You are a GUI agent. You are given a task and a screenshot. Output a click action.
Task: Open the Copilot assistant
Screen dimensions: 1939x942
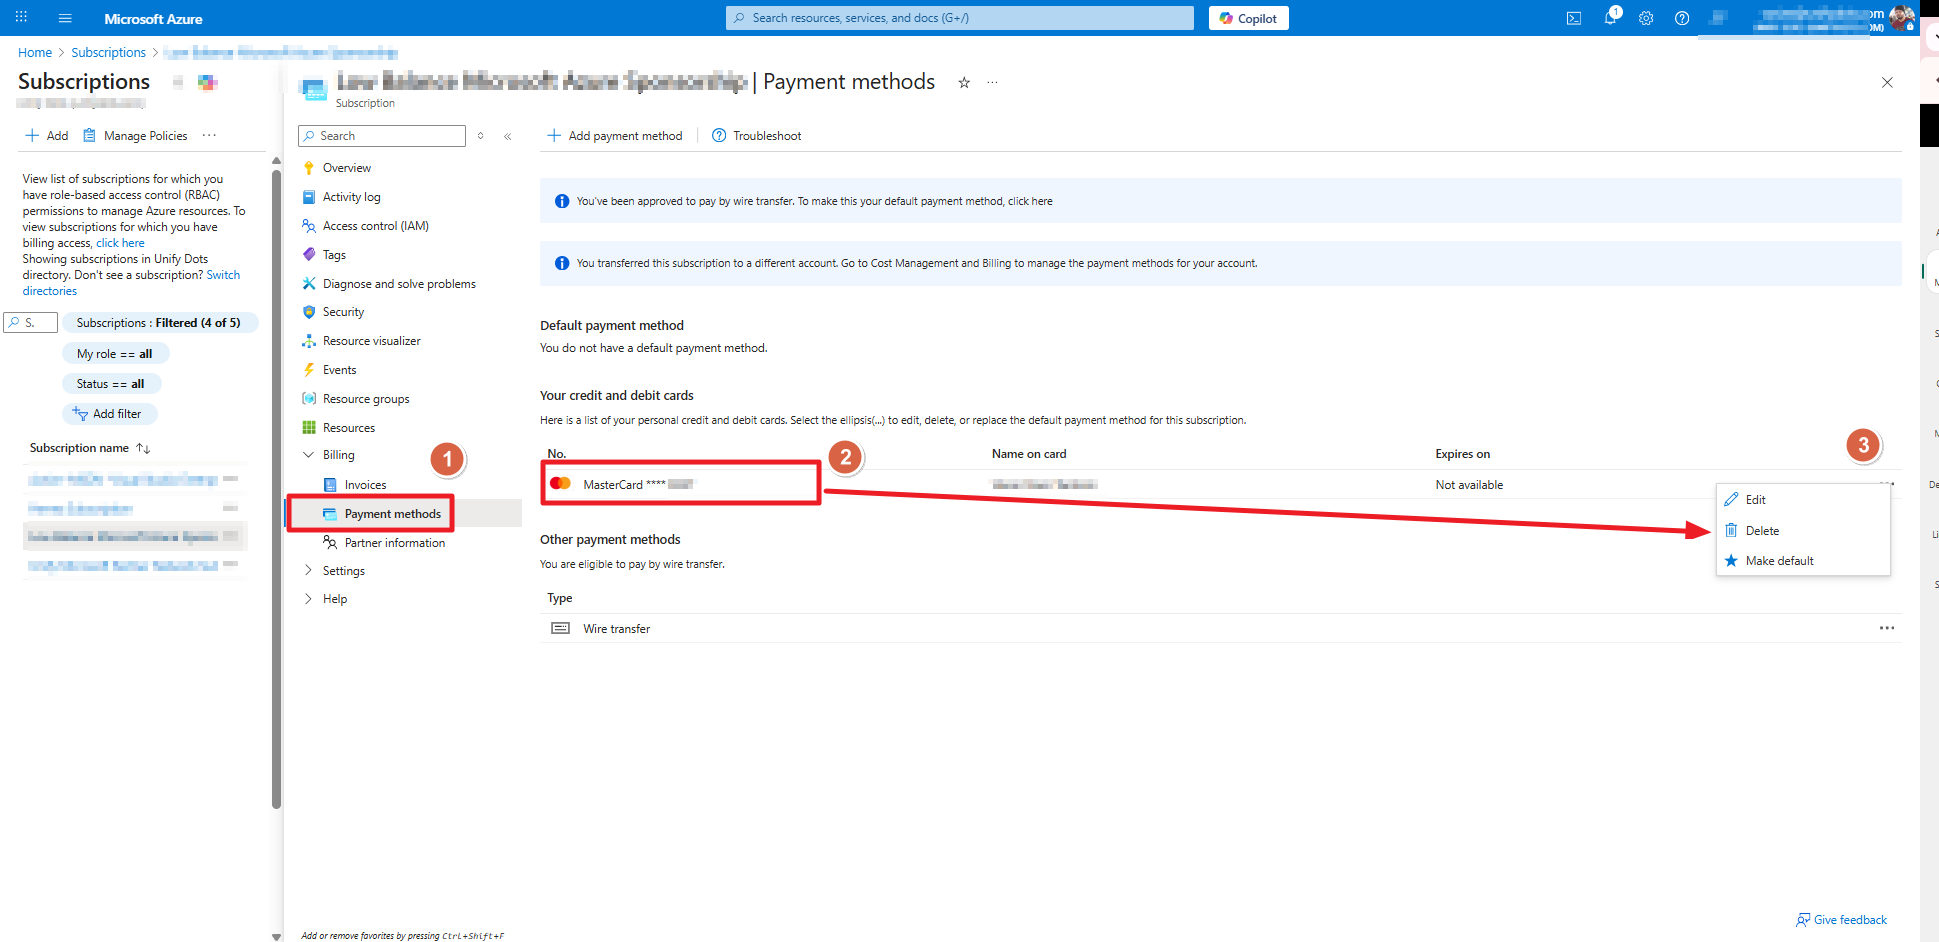pos(1247,17)
